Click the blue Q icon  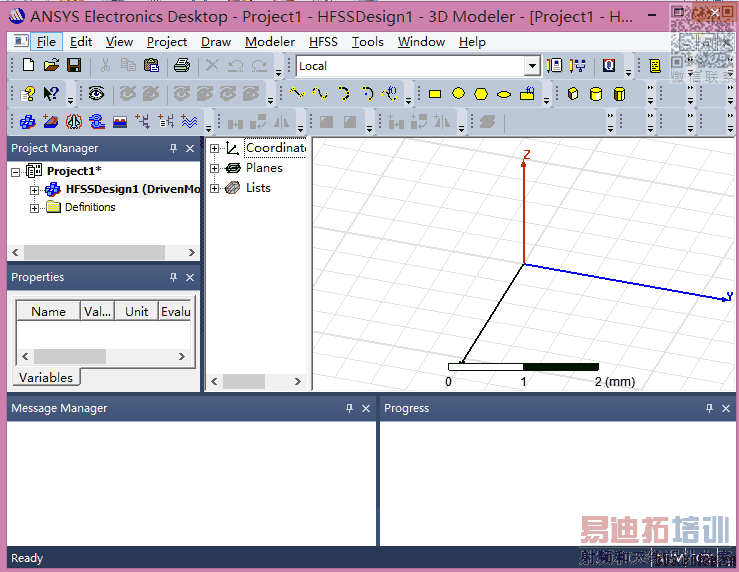tap(608, 65)
